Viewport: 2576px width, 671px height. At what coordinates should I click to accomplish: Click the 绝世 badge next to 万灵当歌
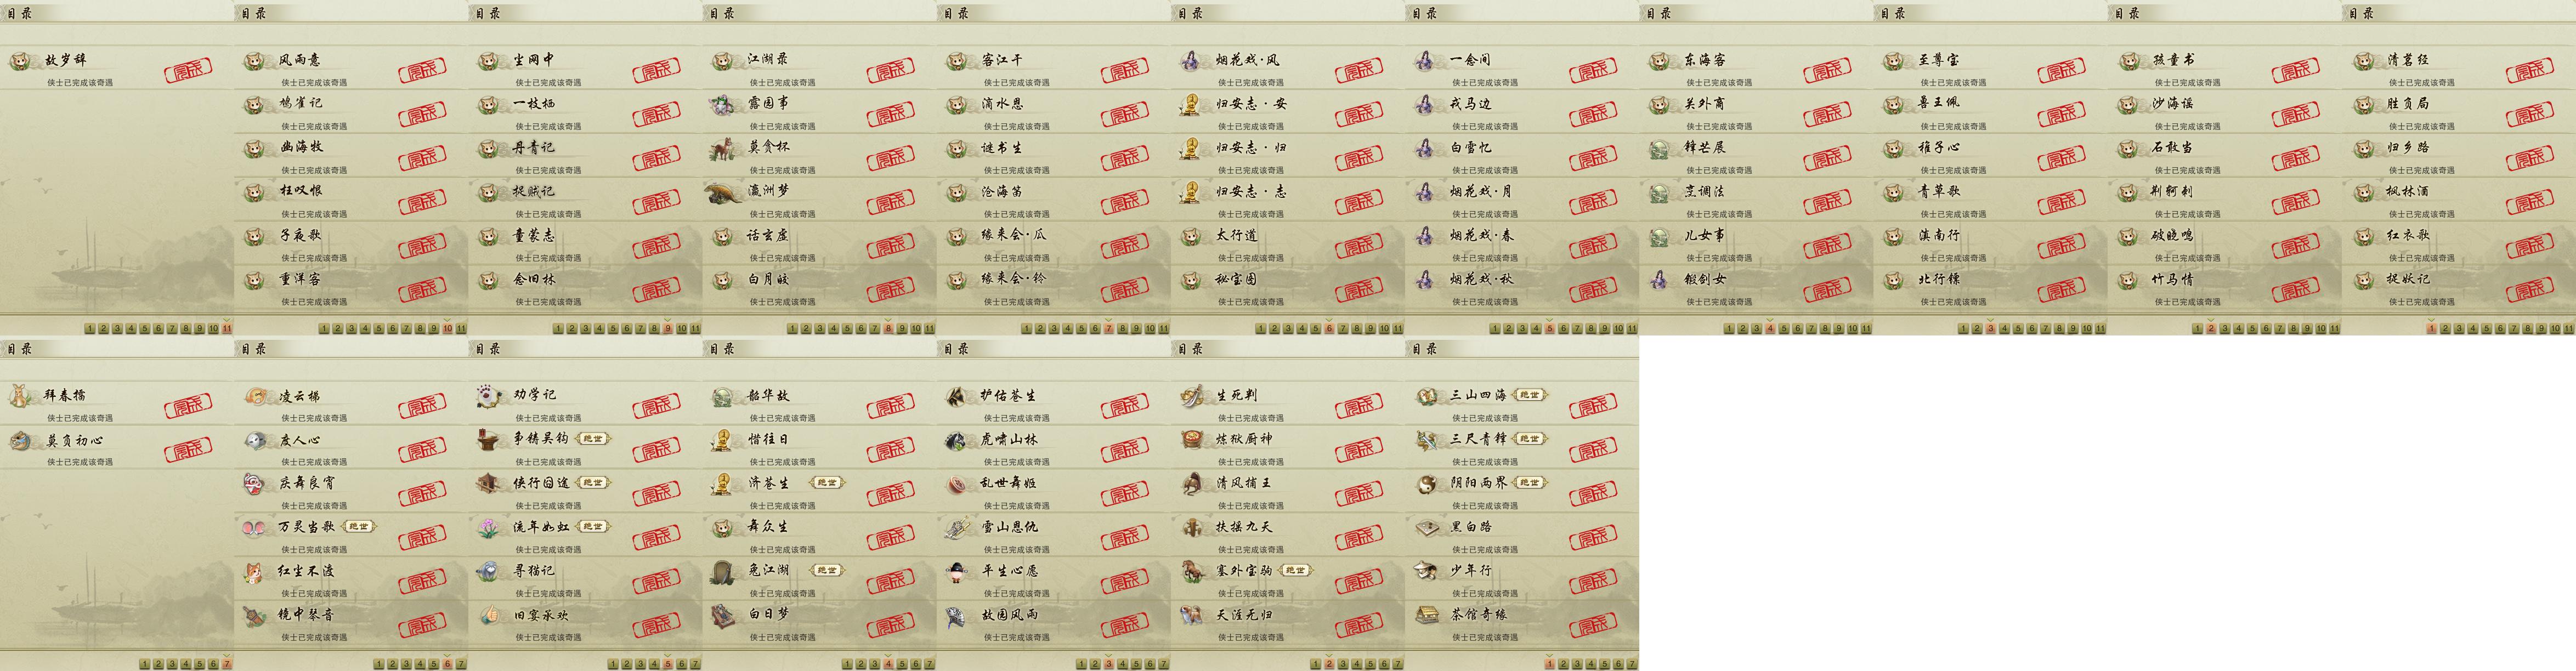click(x=359, y=526)
